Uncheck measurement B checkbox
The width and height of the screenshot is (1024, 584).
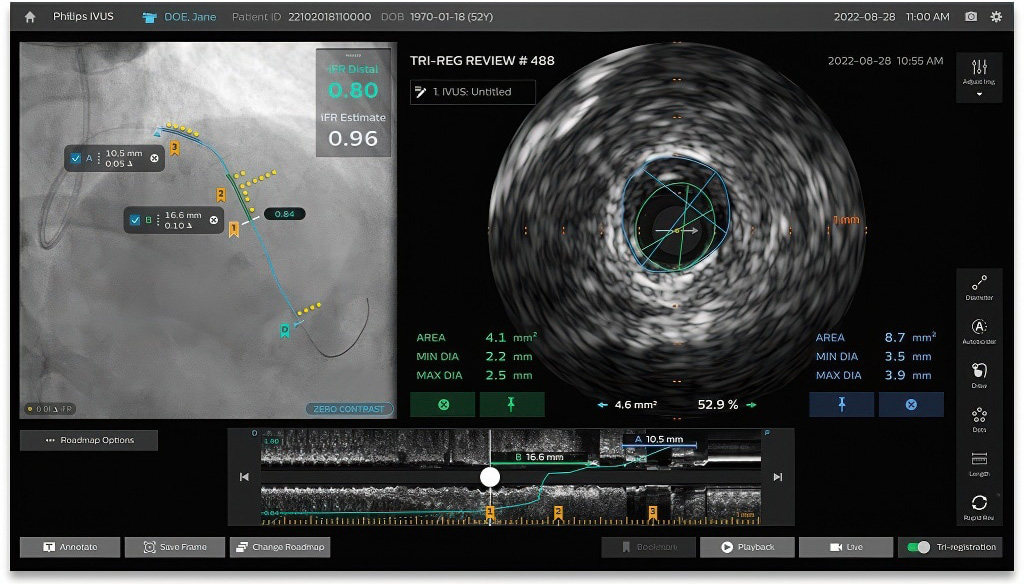click(x=136, y=221)
